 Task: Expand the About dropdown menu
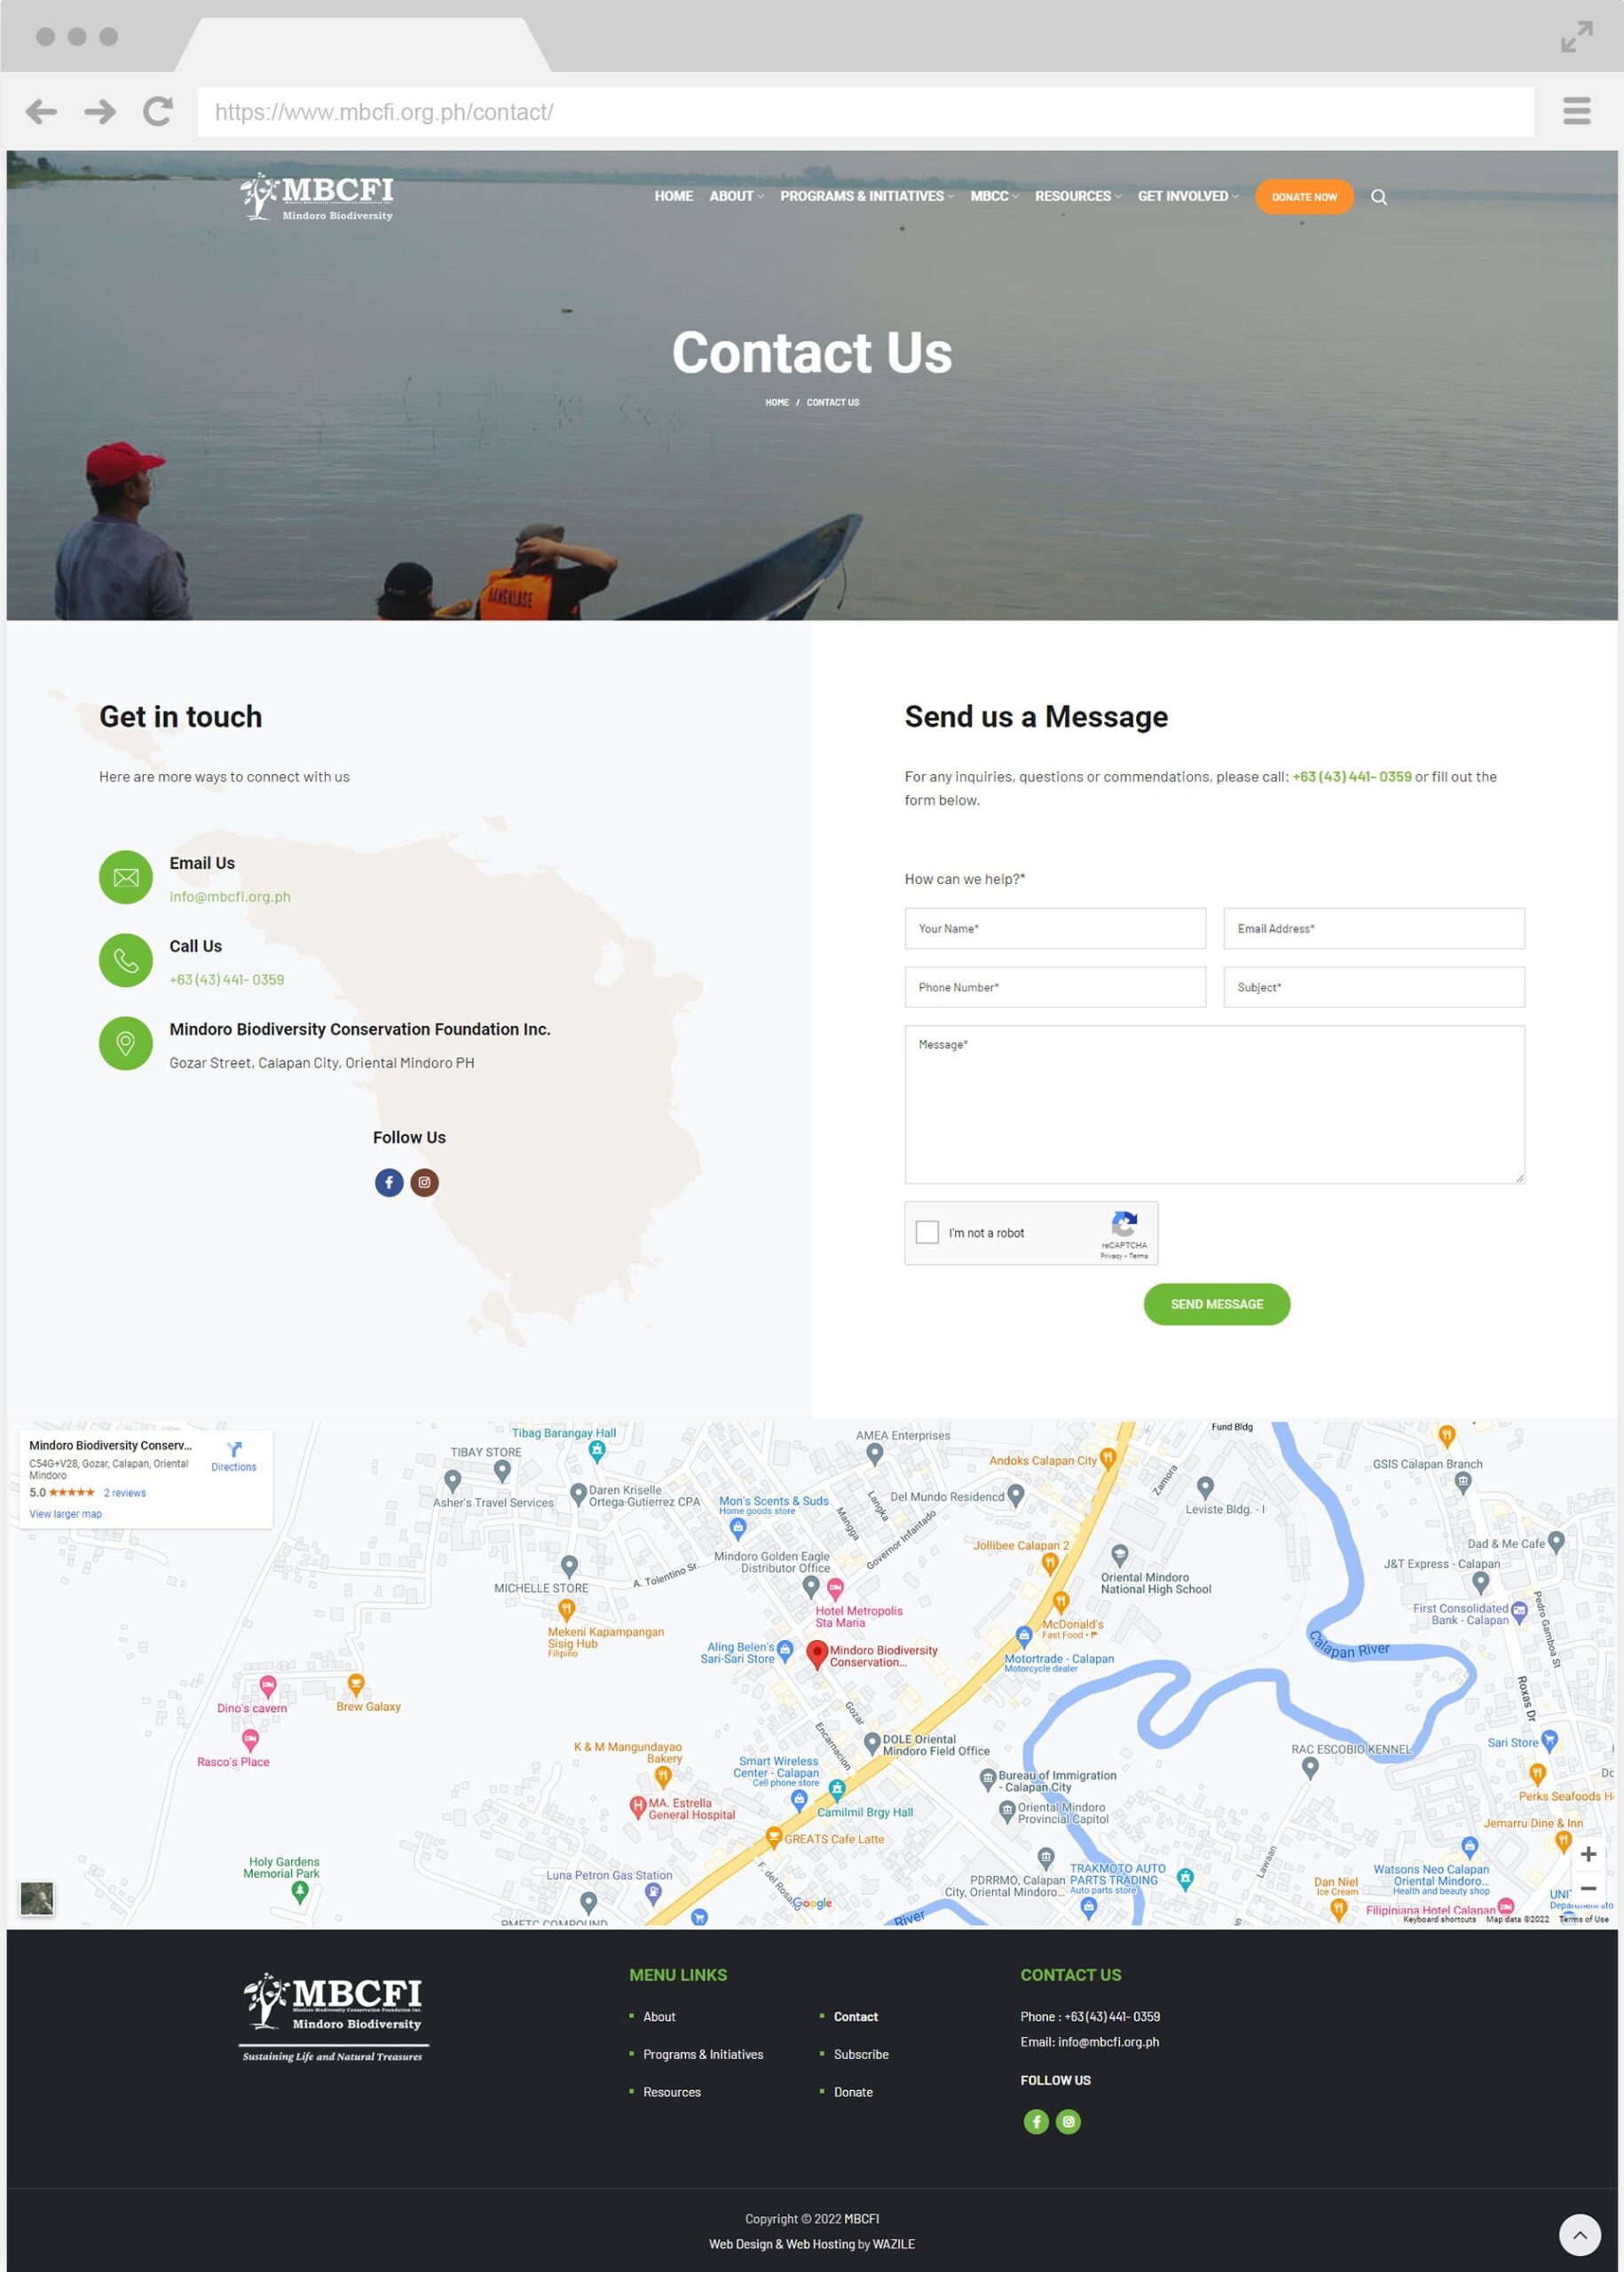pos(736,196)
